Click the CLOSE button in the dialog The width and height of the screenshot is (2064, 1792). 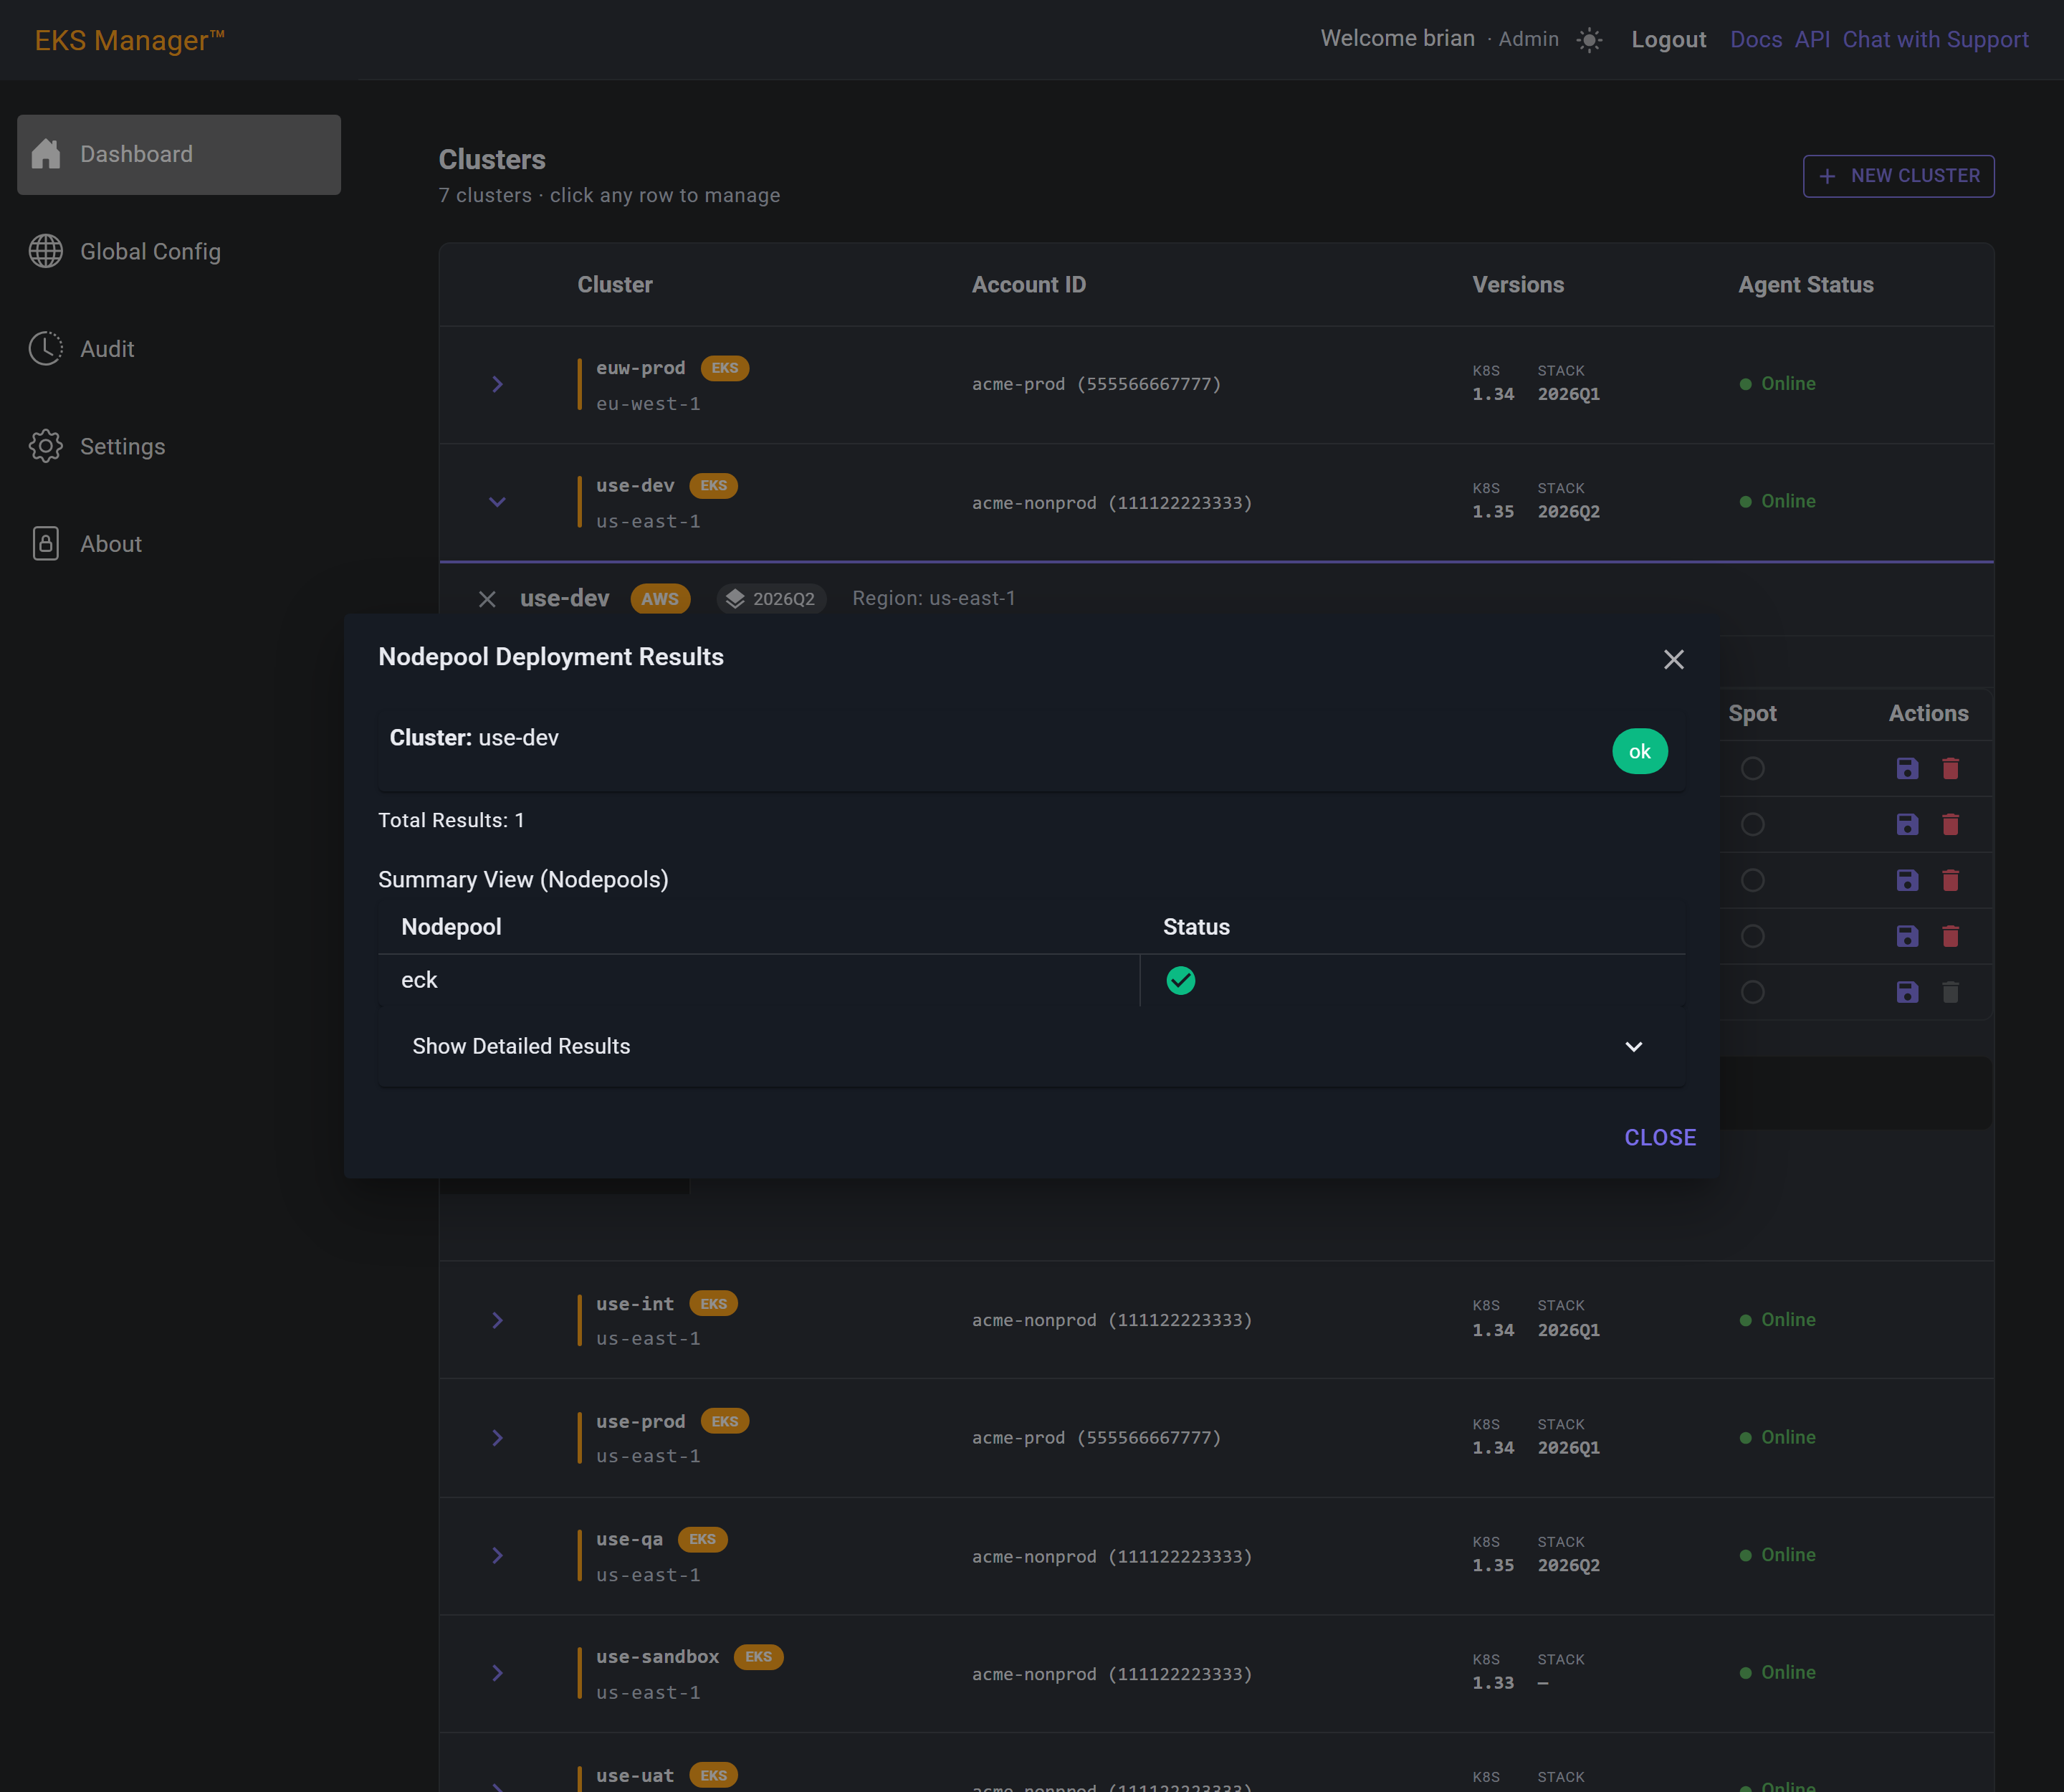(1660, 1137)
